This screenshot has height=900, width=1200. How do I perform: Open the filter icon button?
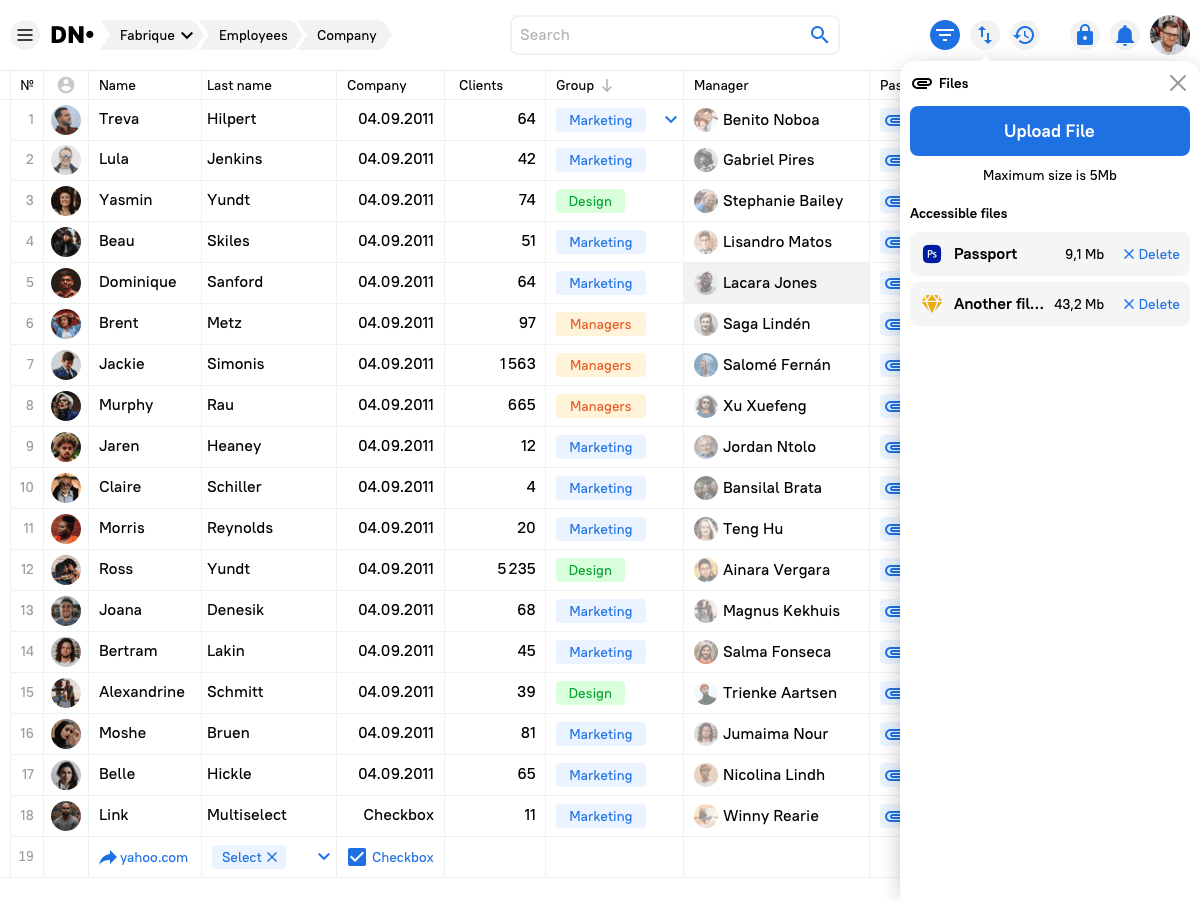click(x=945, y=35)
